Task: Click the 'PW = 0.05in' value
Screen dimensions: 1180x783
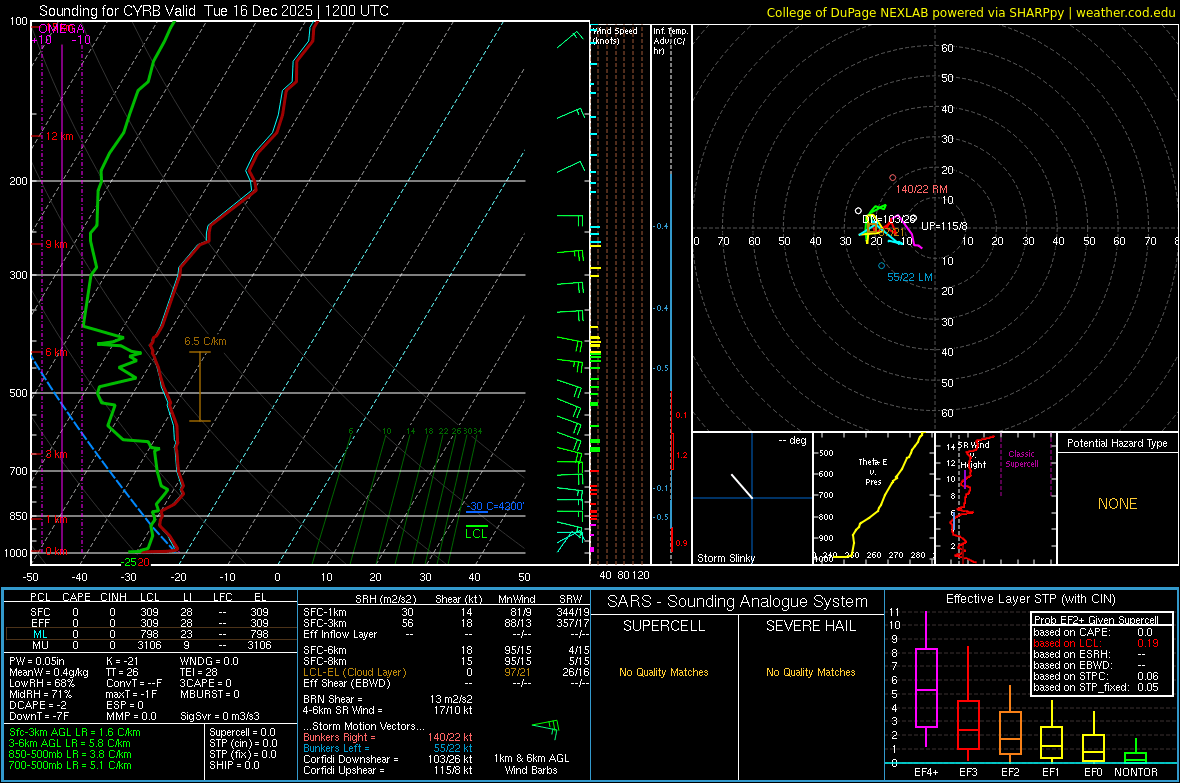Action: (36, 661)
